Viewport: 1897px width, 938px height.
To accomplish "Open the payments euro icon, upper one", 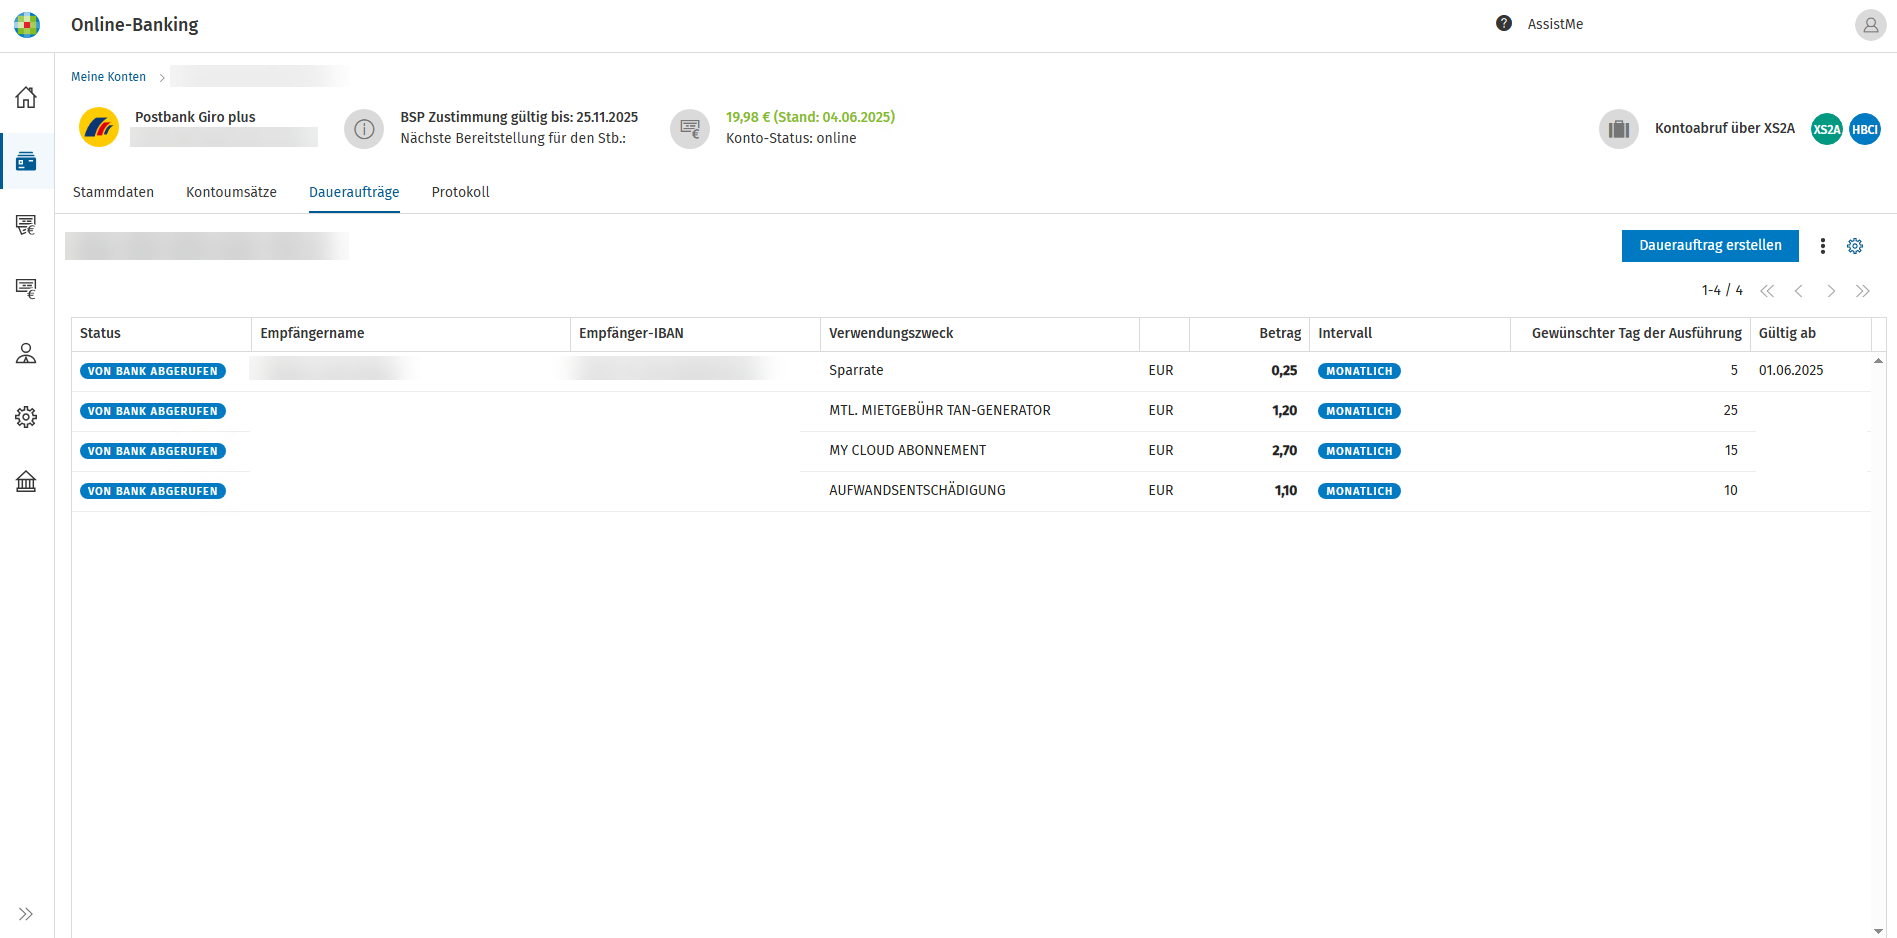I will 26,225.
